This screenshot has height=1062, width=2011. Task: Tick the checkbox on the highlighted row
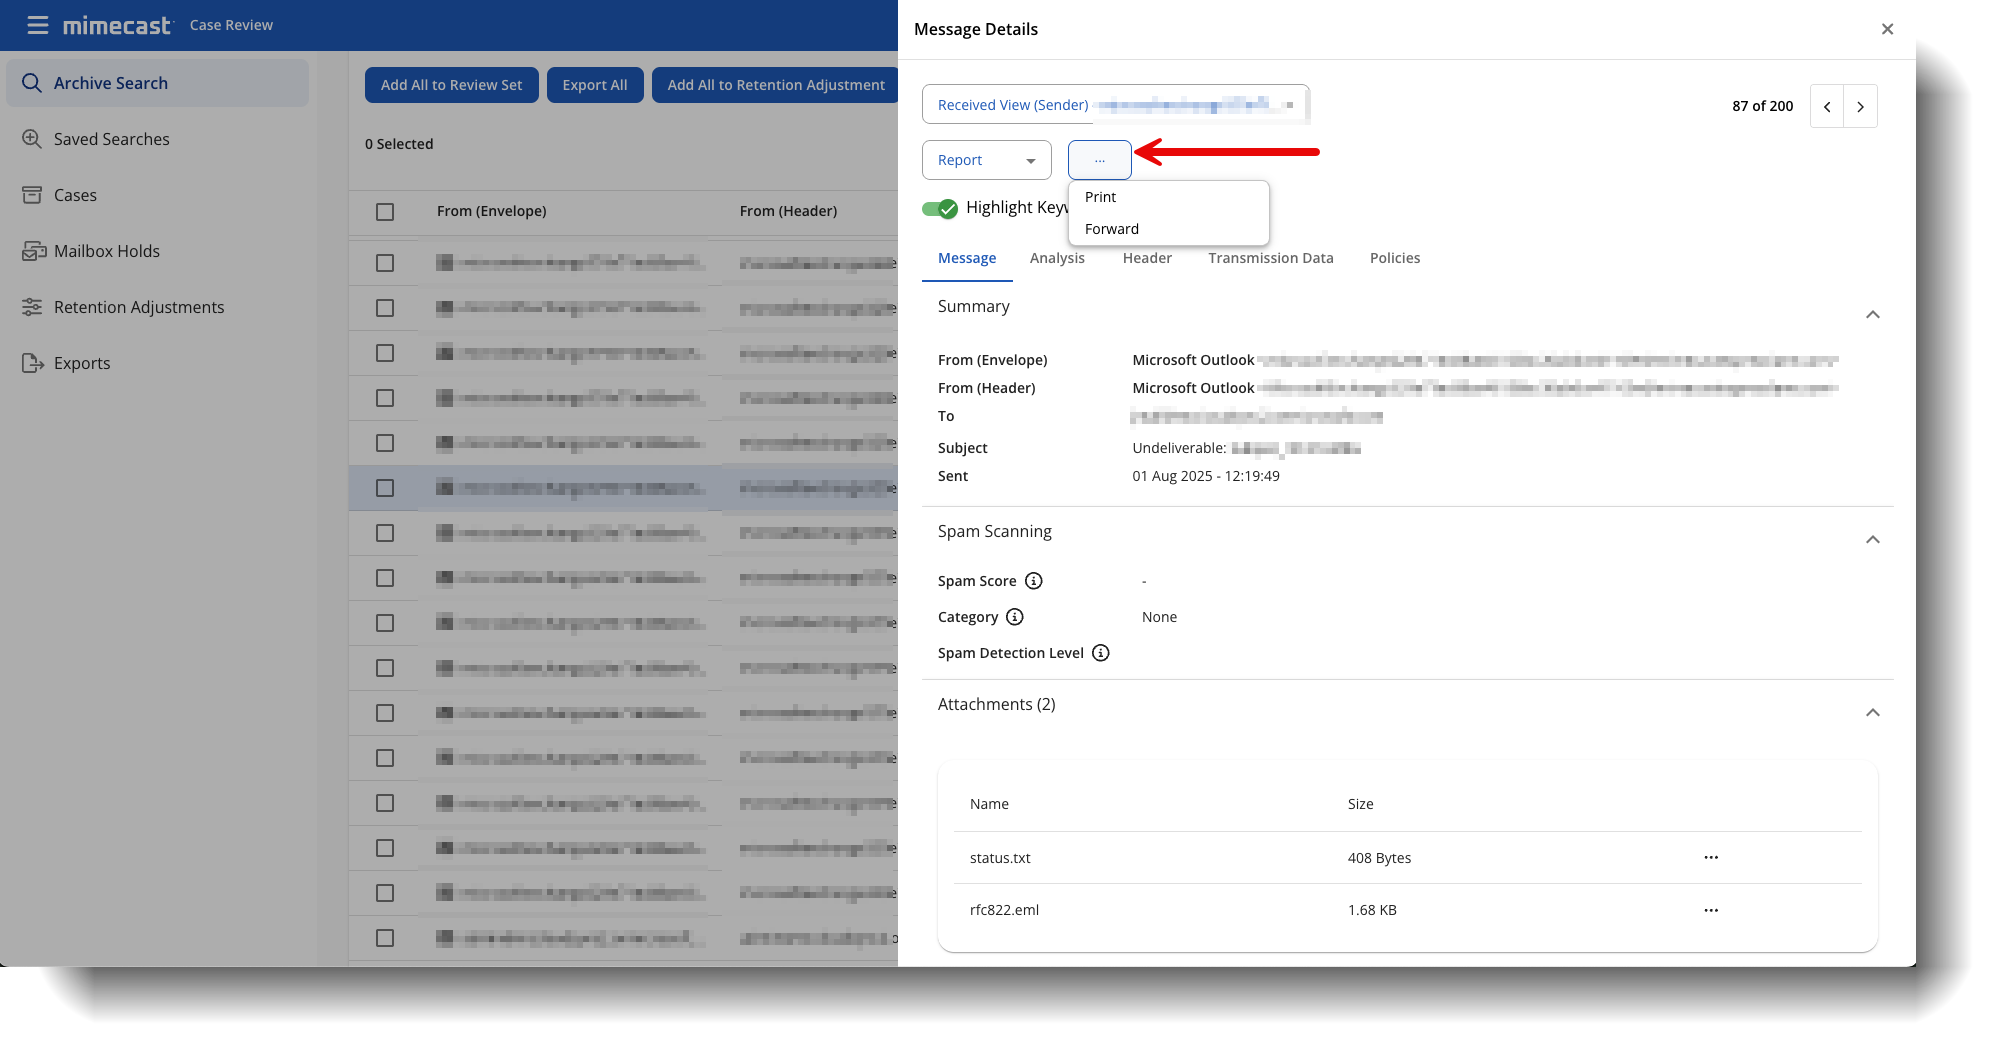click(x=385, y=488)
